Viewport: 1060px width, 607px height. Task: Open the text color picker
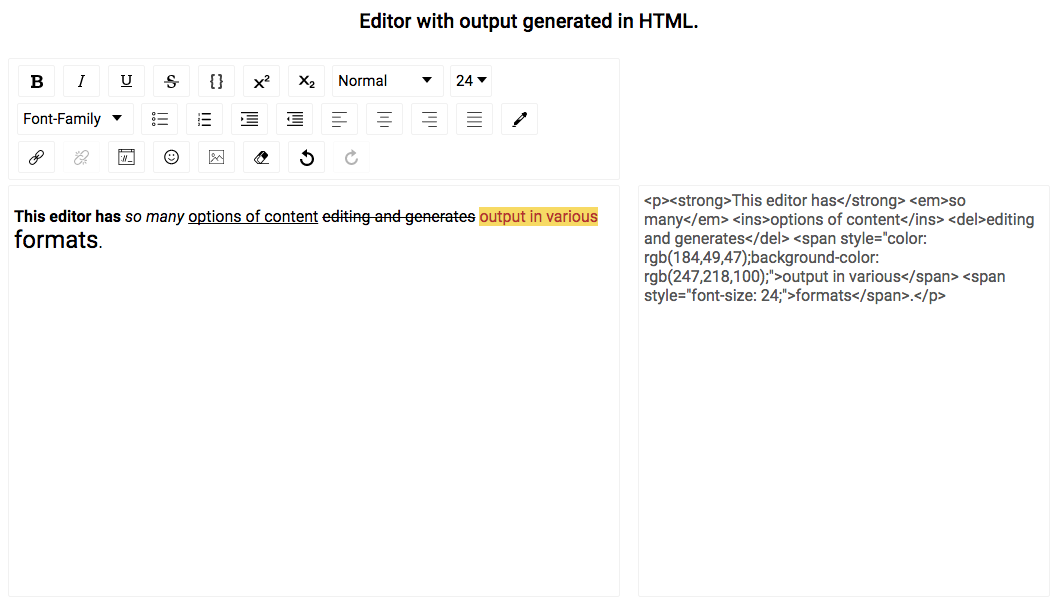coord(519,118)
